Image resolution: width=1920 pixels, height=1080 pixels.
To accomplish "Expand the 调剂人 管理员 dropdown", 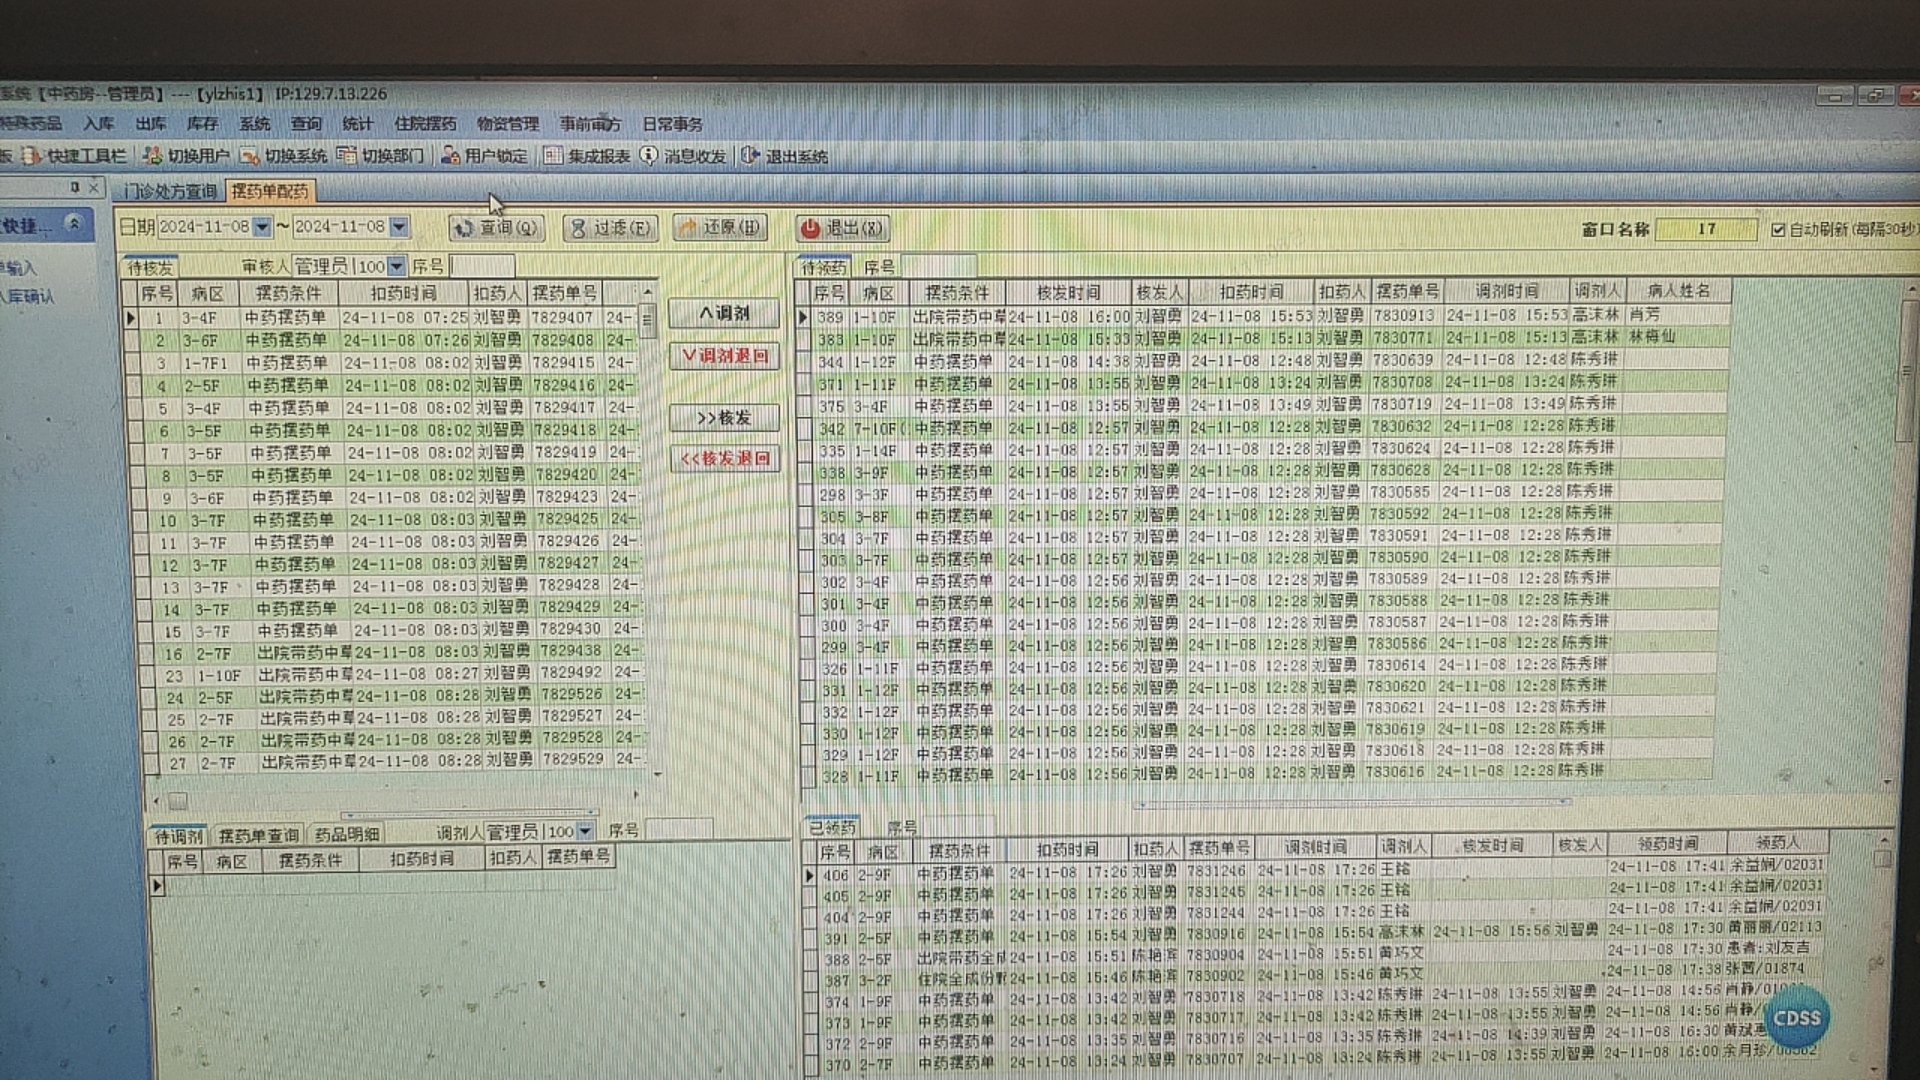I will 585,832.
